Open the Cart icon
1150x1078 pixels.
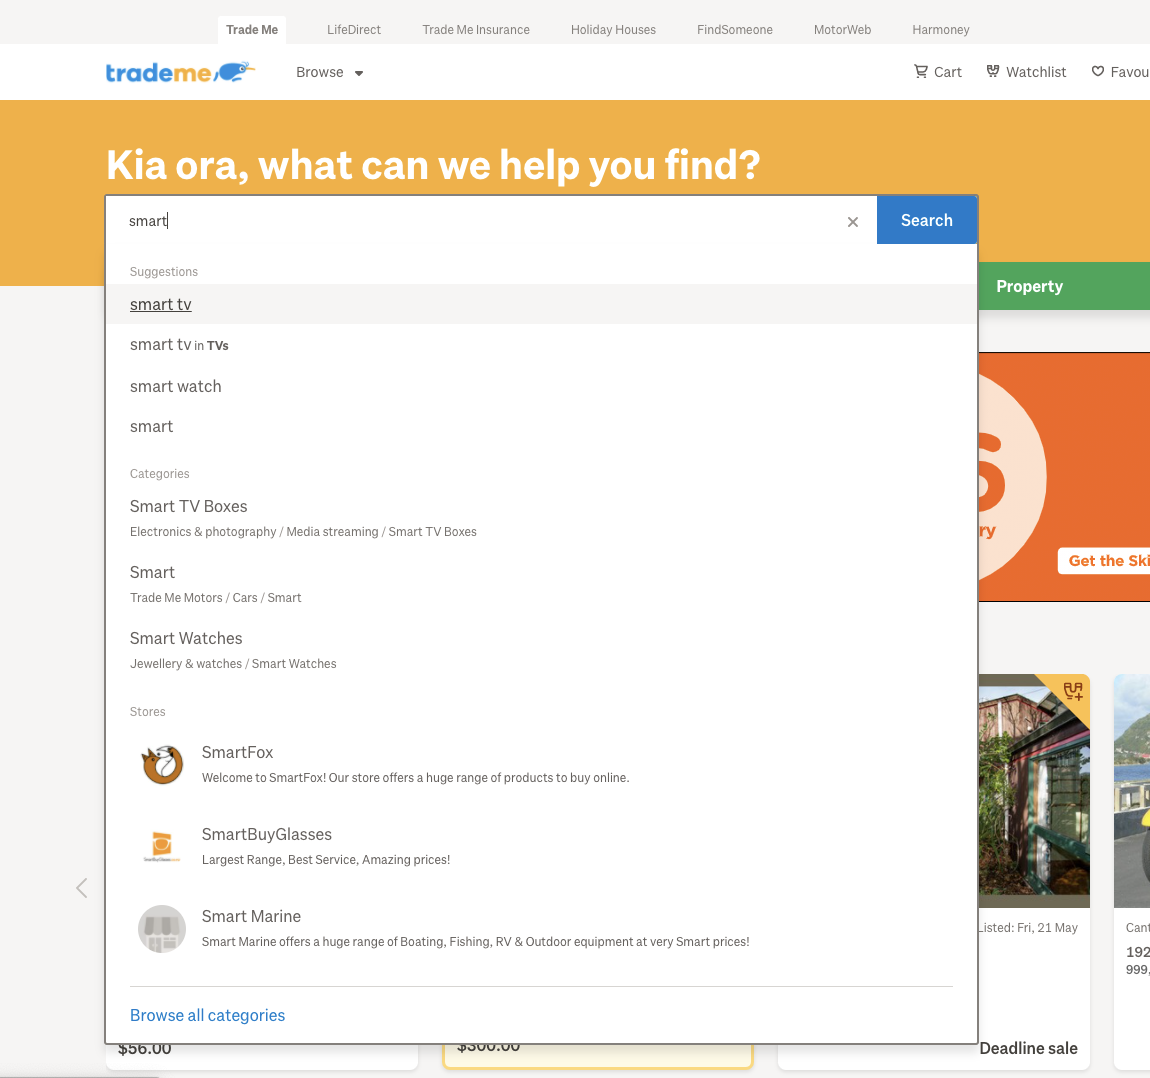click(x=920, y=71)
